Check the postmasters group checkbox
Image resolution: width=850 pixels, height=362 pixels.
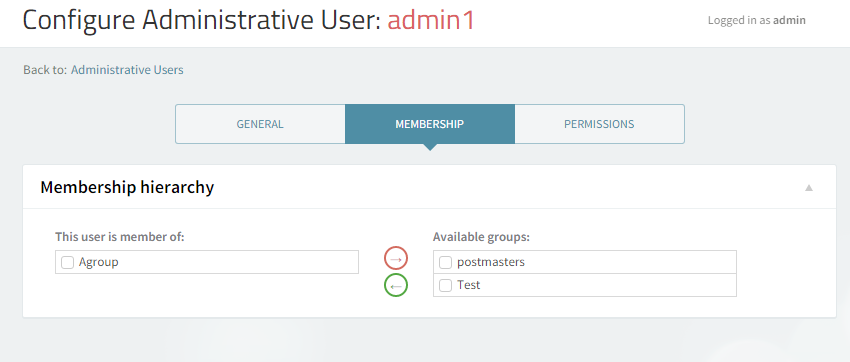pos(445,262)
